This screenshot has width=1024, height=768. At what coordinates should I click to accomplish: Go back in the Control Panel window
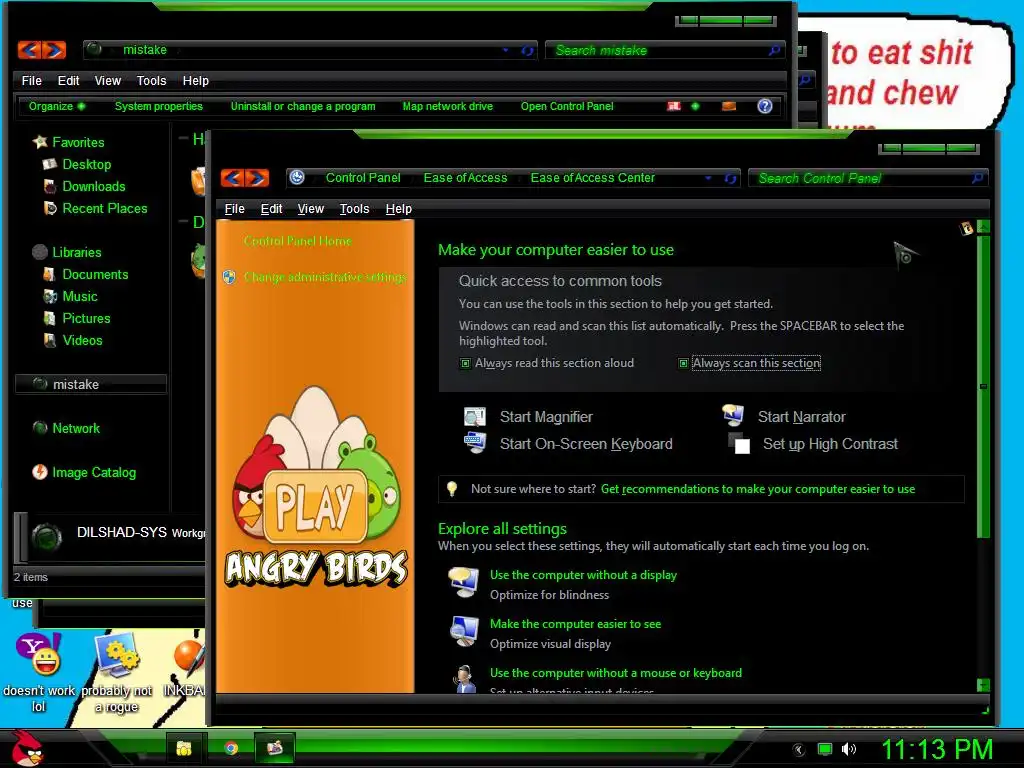[x=232, y=178]
